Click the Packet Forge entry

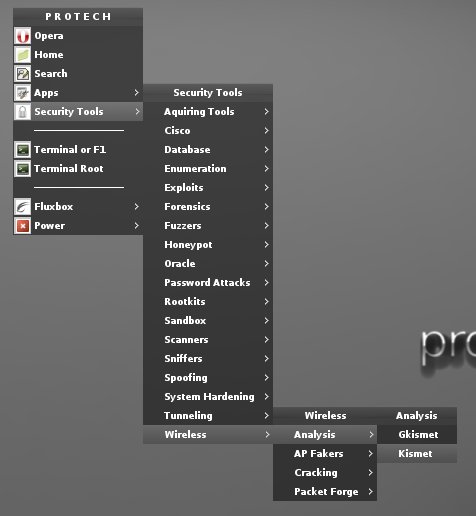325,492
